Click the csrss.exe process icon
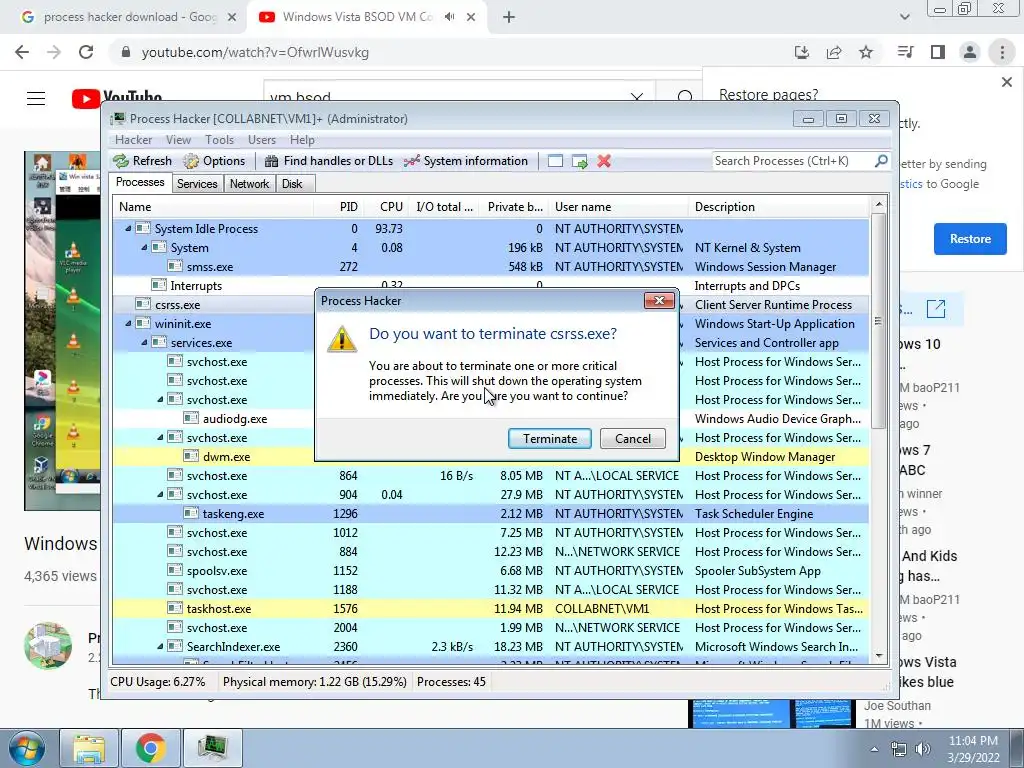Image resolution: width=1024 pixels, height=768 pixels. [143, 304]
